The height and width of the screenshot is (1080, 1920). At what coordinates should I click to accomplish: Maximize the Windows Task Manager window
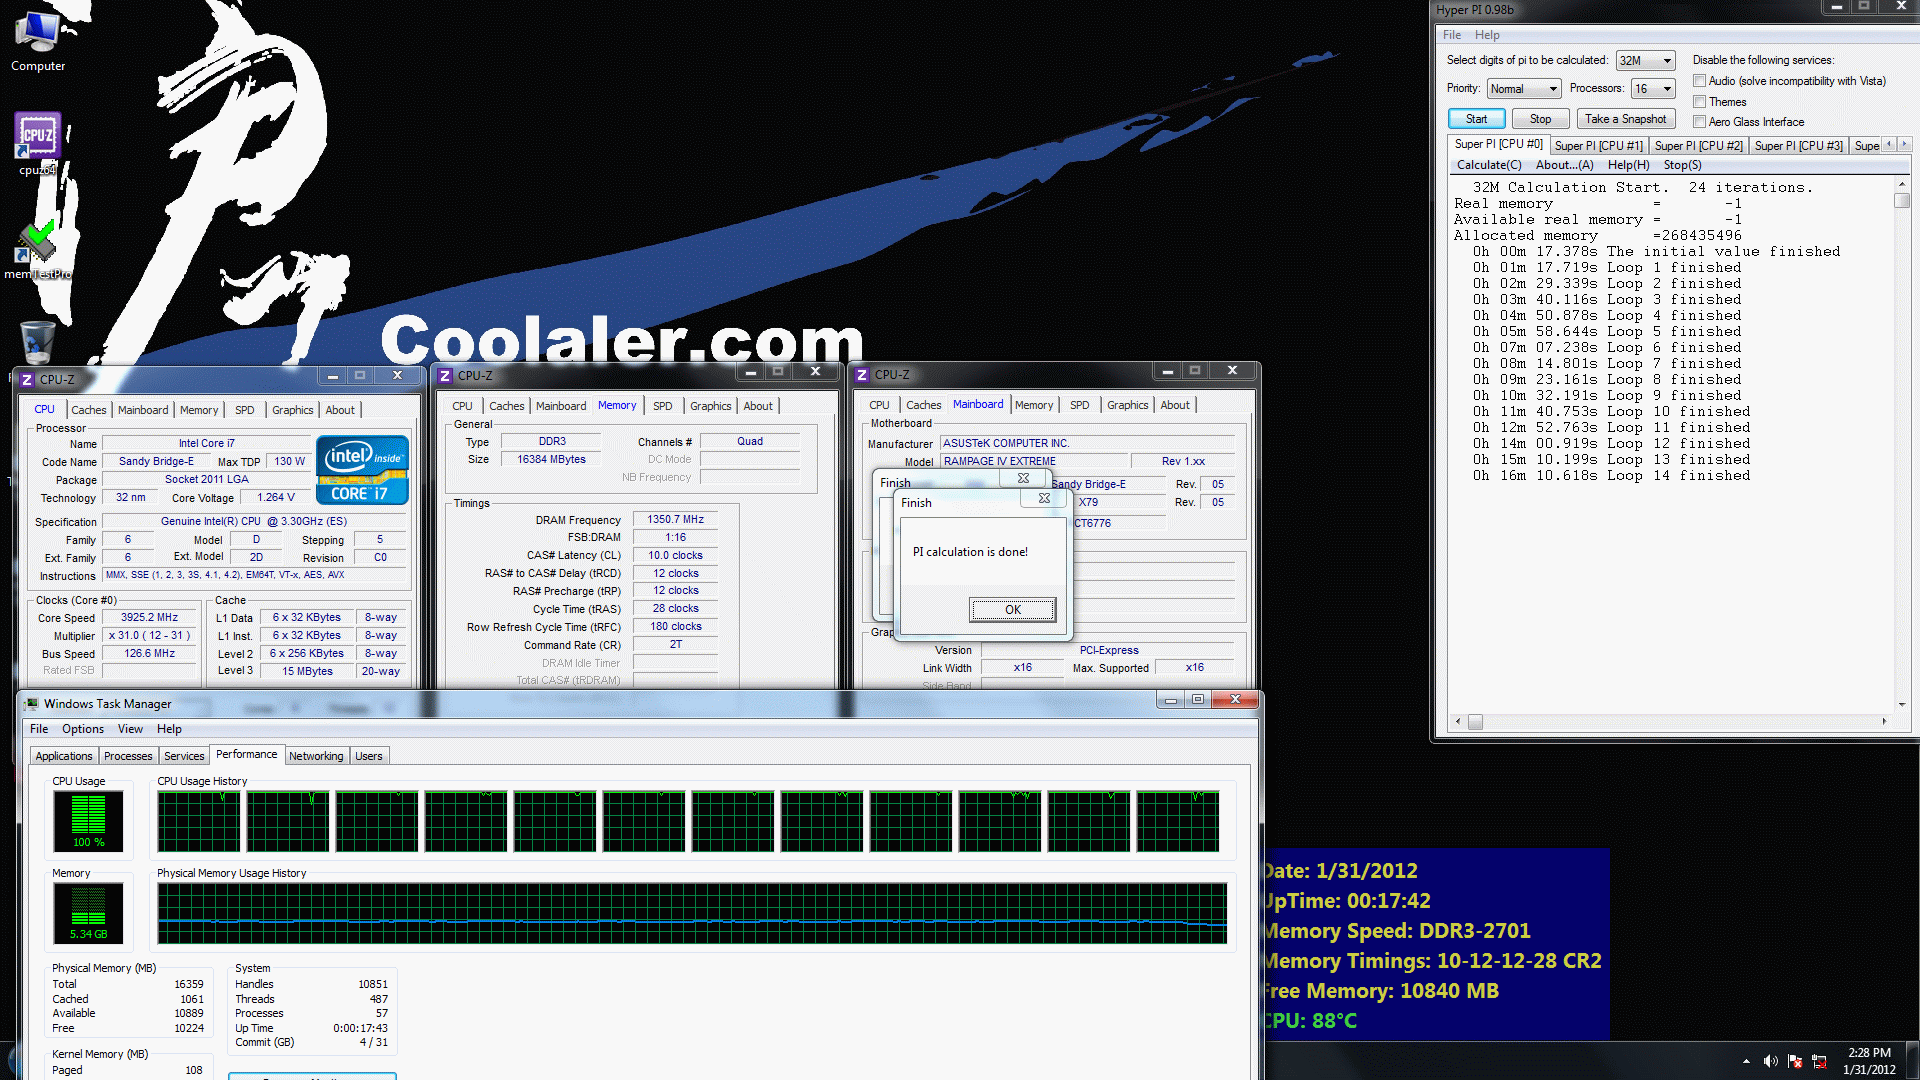point(1198,699)
